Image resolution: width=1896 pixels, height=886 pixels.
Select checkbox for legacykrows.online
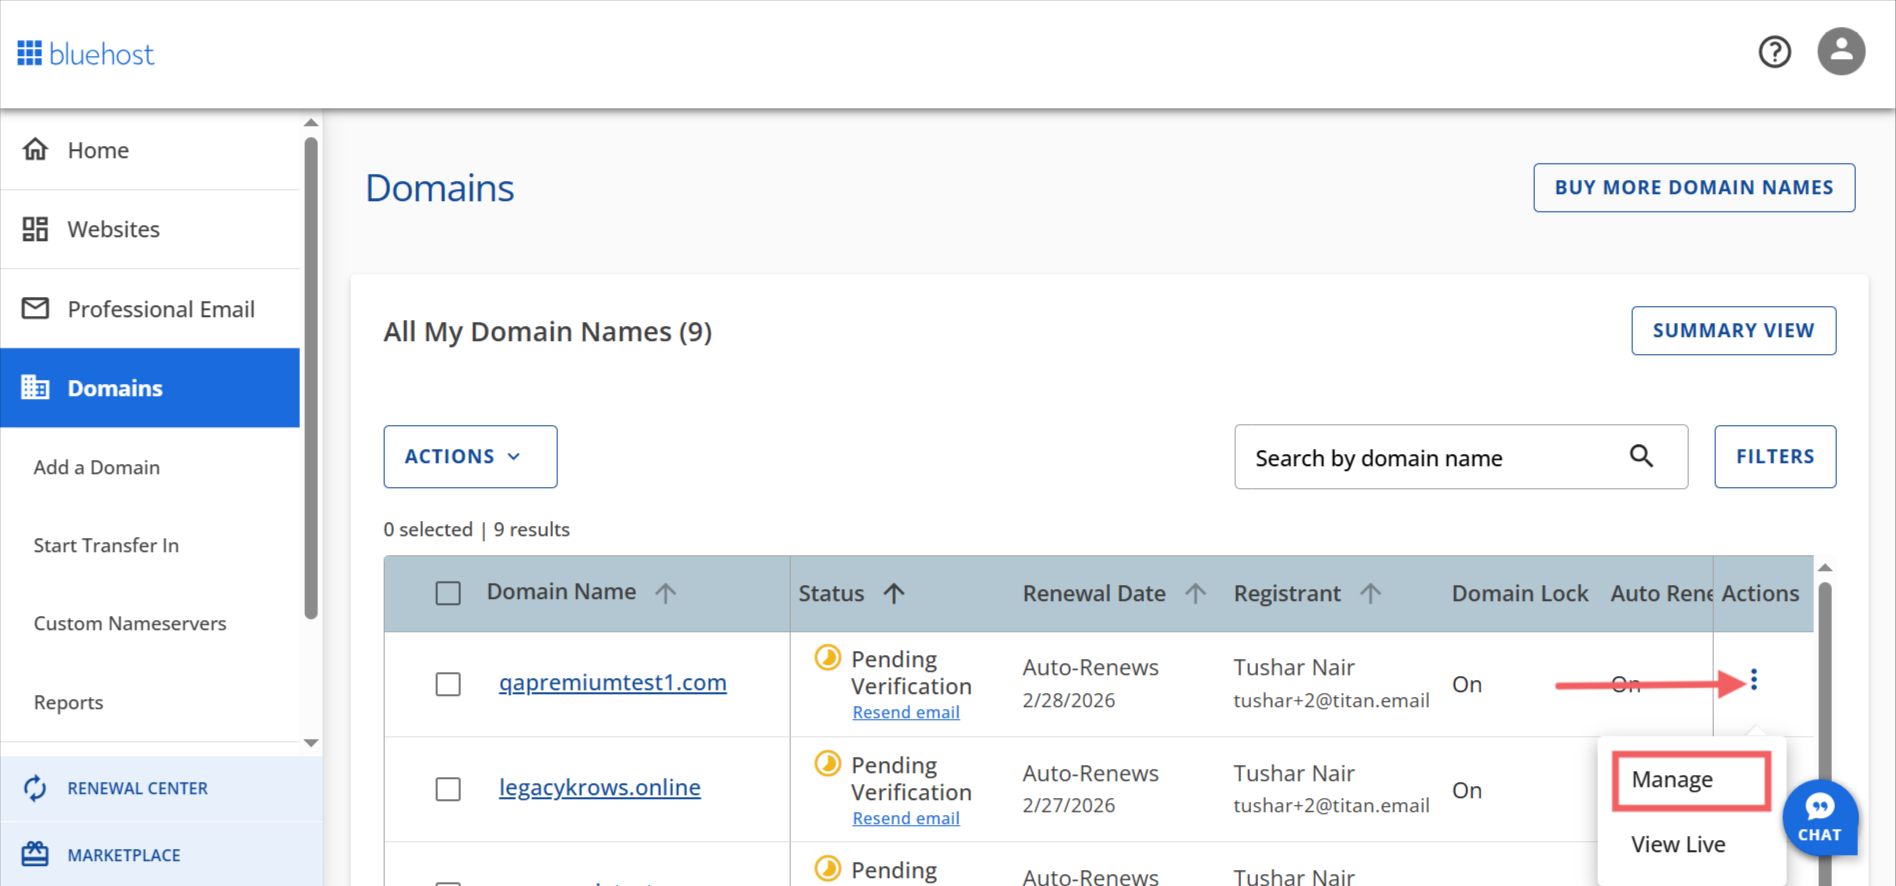(x=448, y=789)
